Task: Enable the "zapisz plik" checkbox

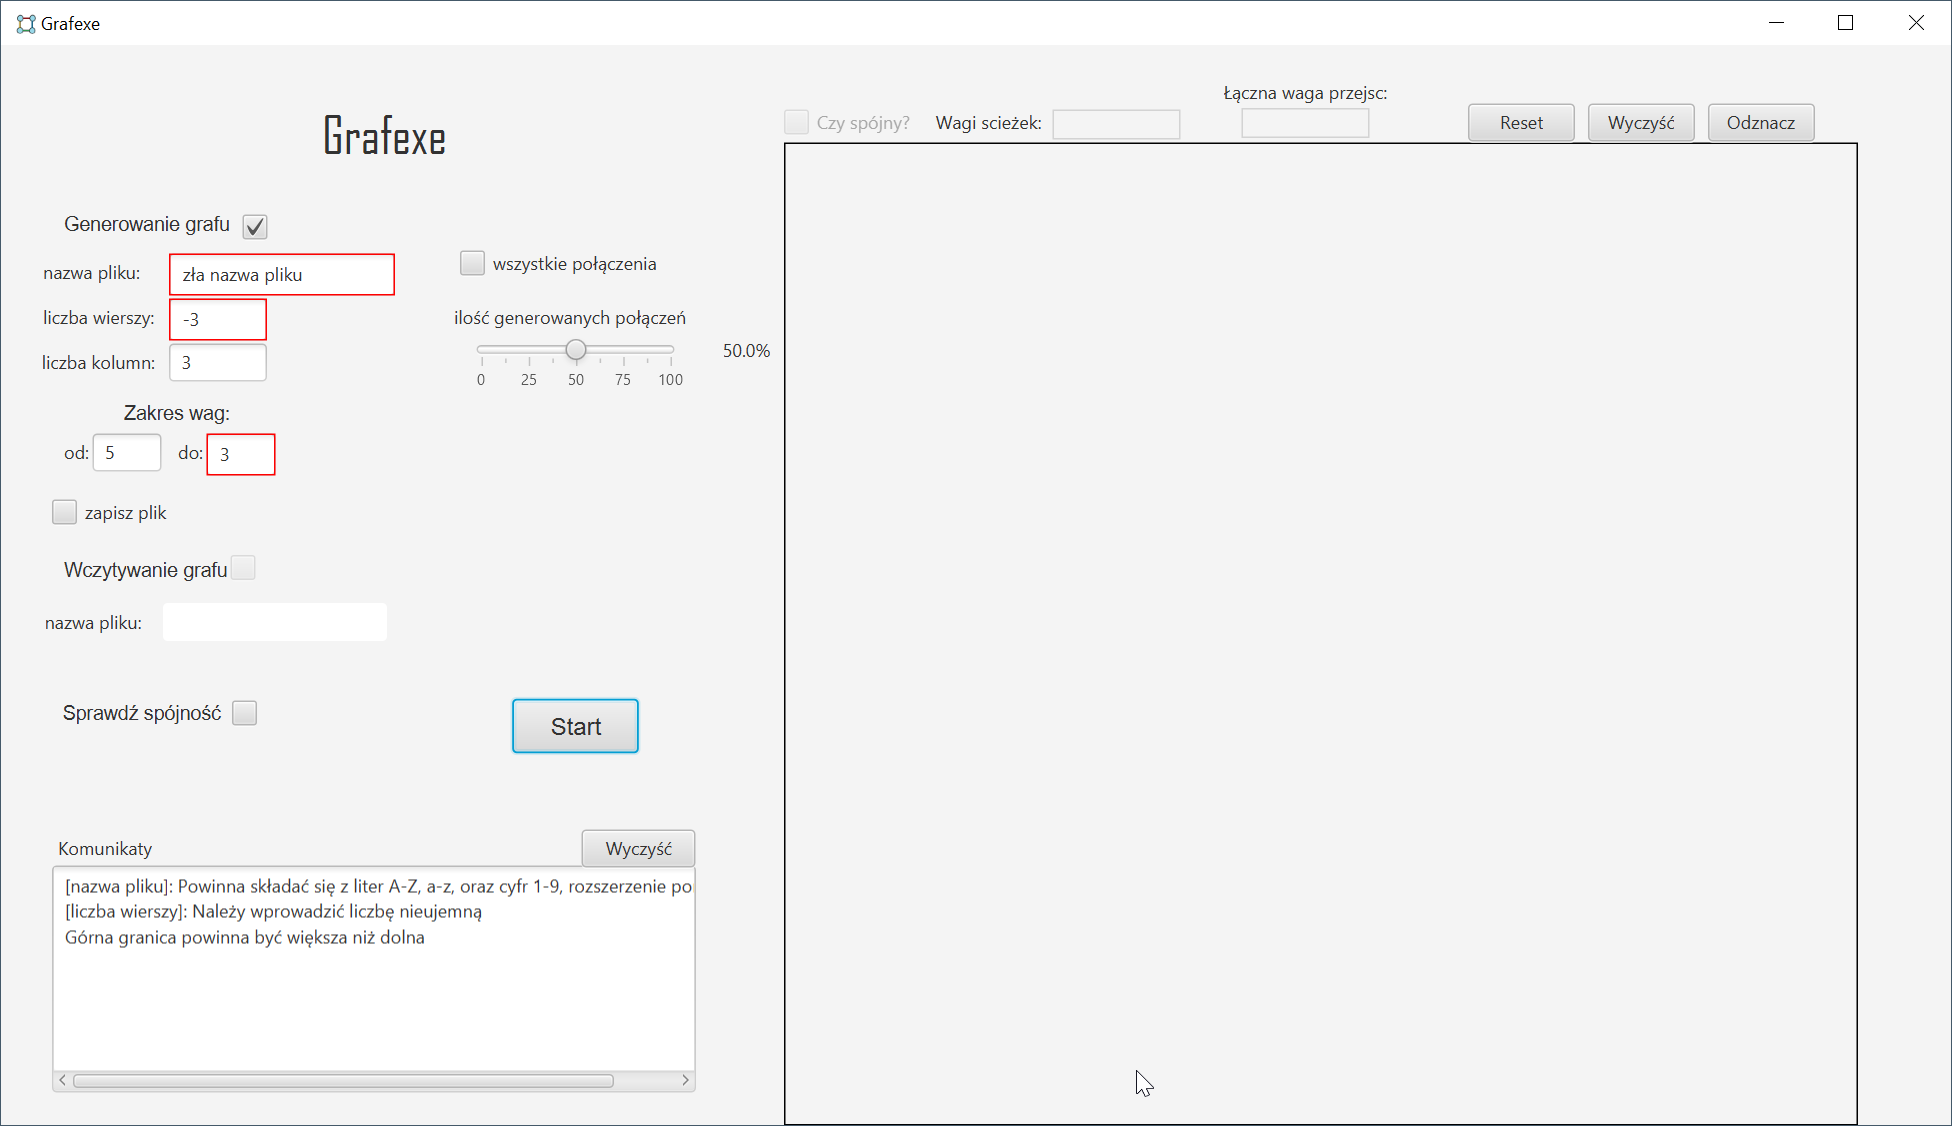Action: 64,511
